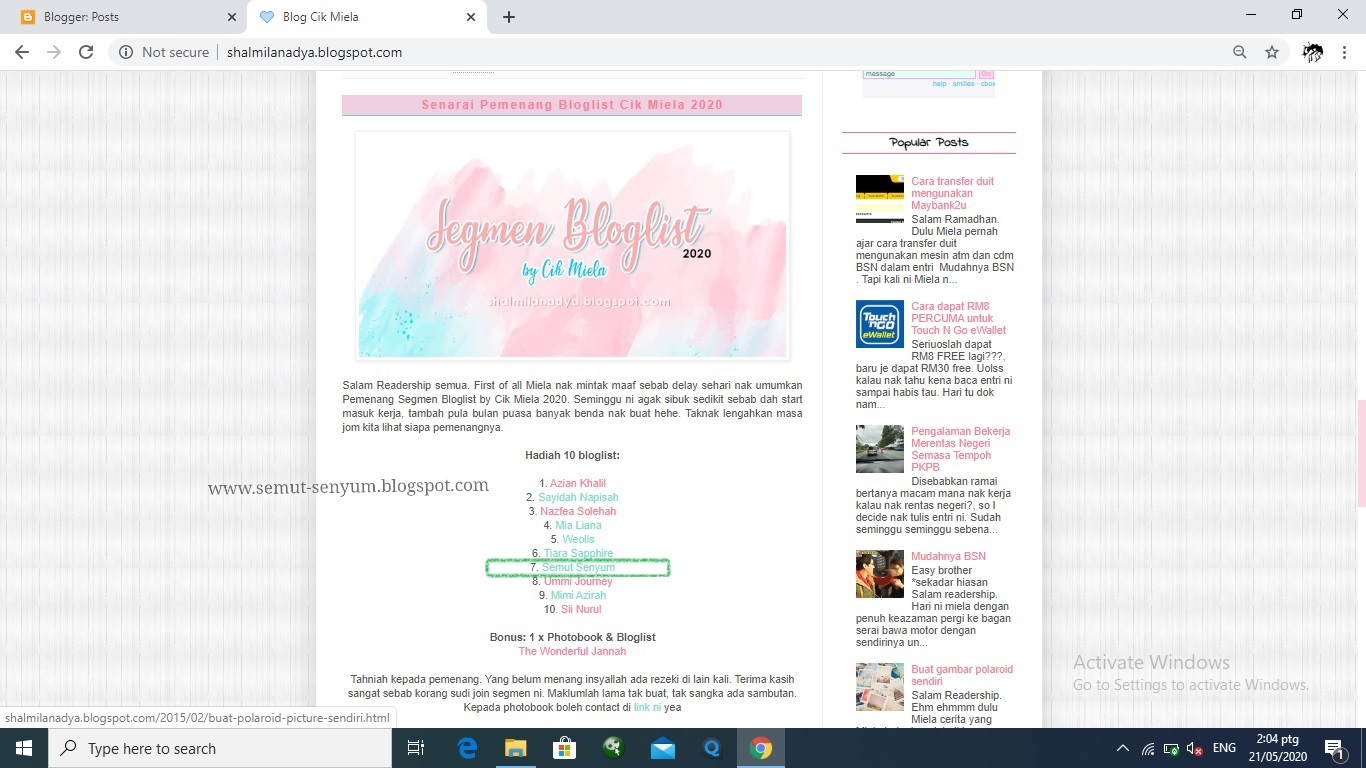
Task: Open Buat gambar polaroid sendiri post
Action: point(962,675)
